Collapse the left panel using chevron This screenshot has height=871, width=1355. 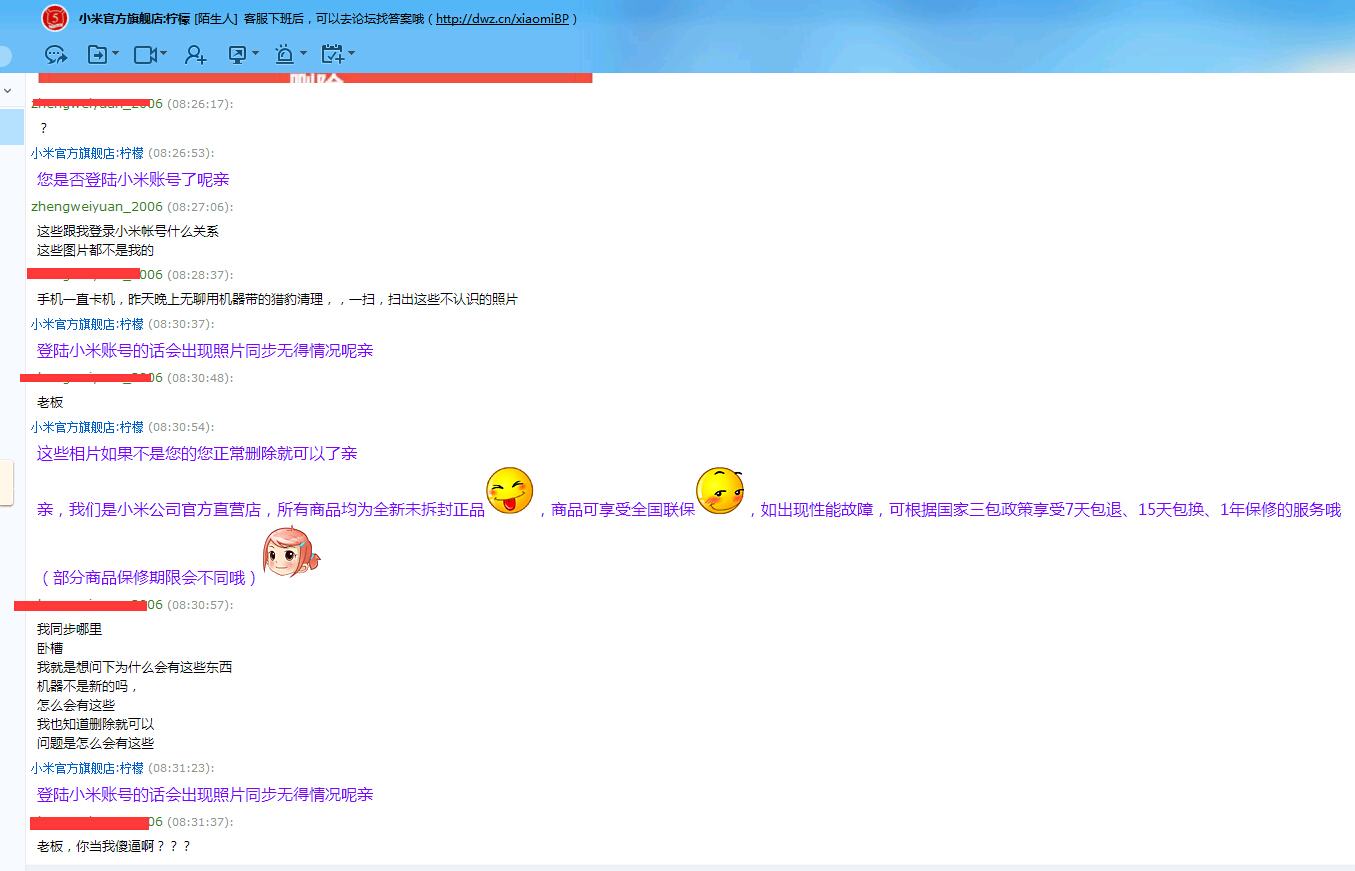tap(8, 91)
